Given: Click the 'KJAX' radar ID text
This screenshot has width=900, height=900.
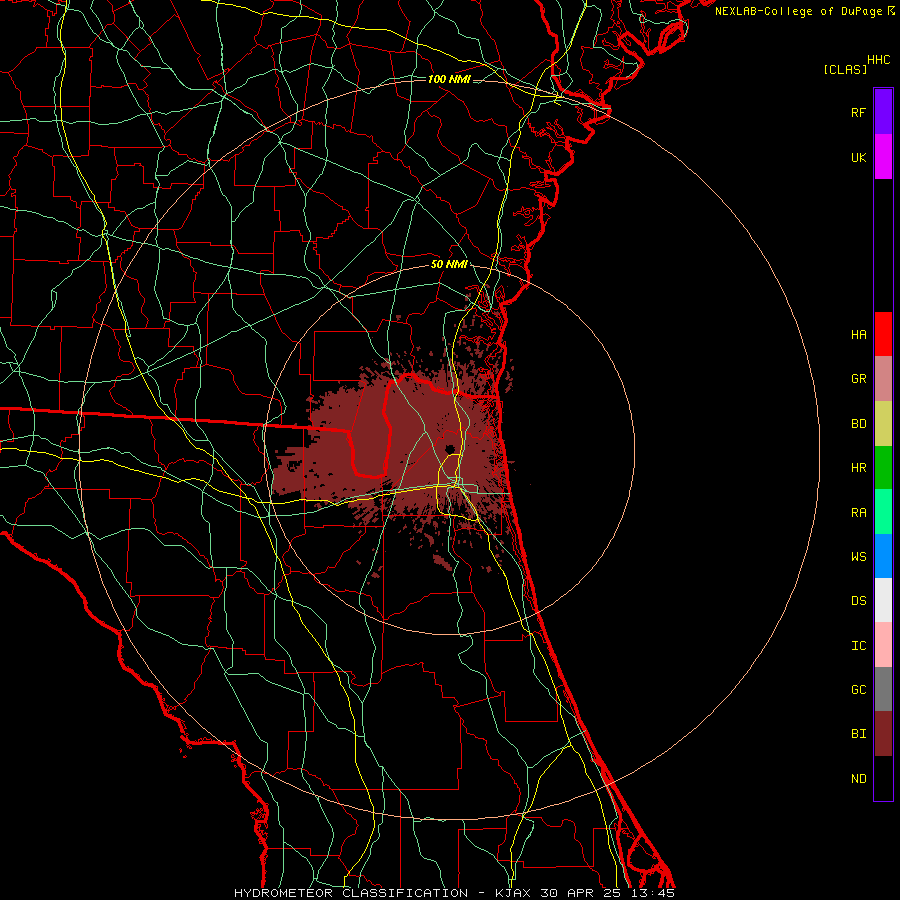Looking at the screenshot, I should point(513,893).
